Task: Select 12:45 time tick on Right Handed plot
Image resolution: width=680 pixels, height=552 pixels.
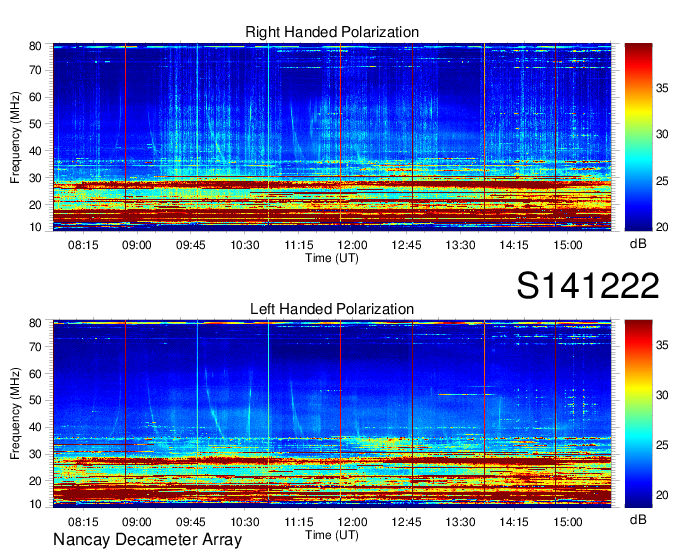Action: click(406, 245)
